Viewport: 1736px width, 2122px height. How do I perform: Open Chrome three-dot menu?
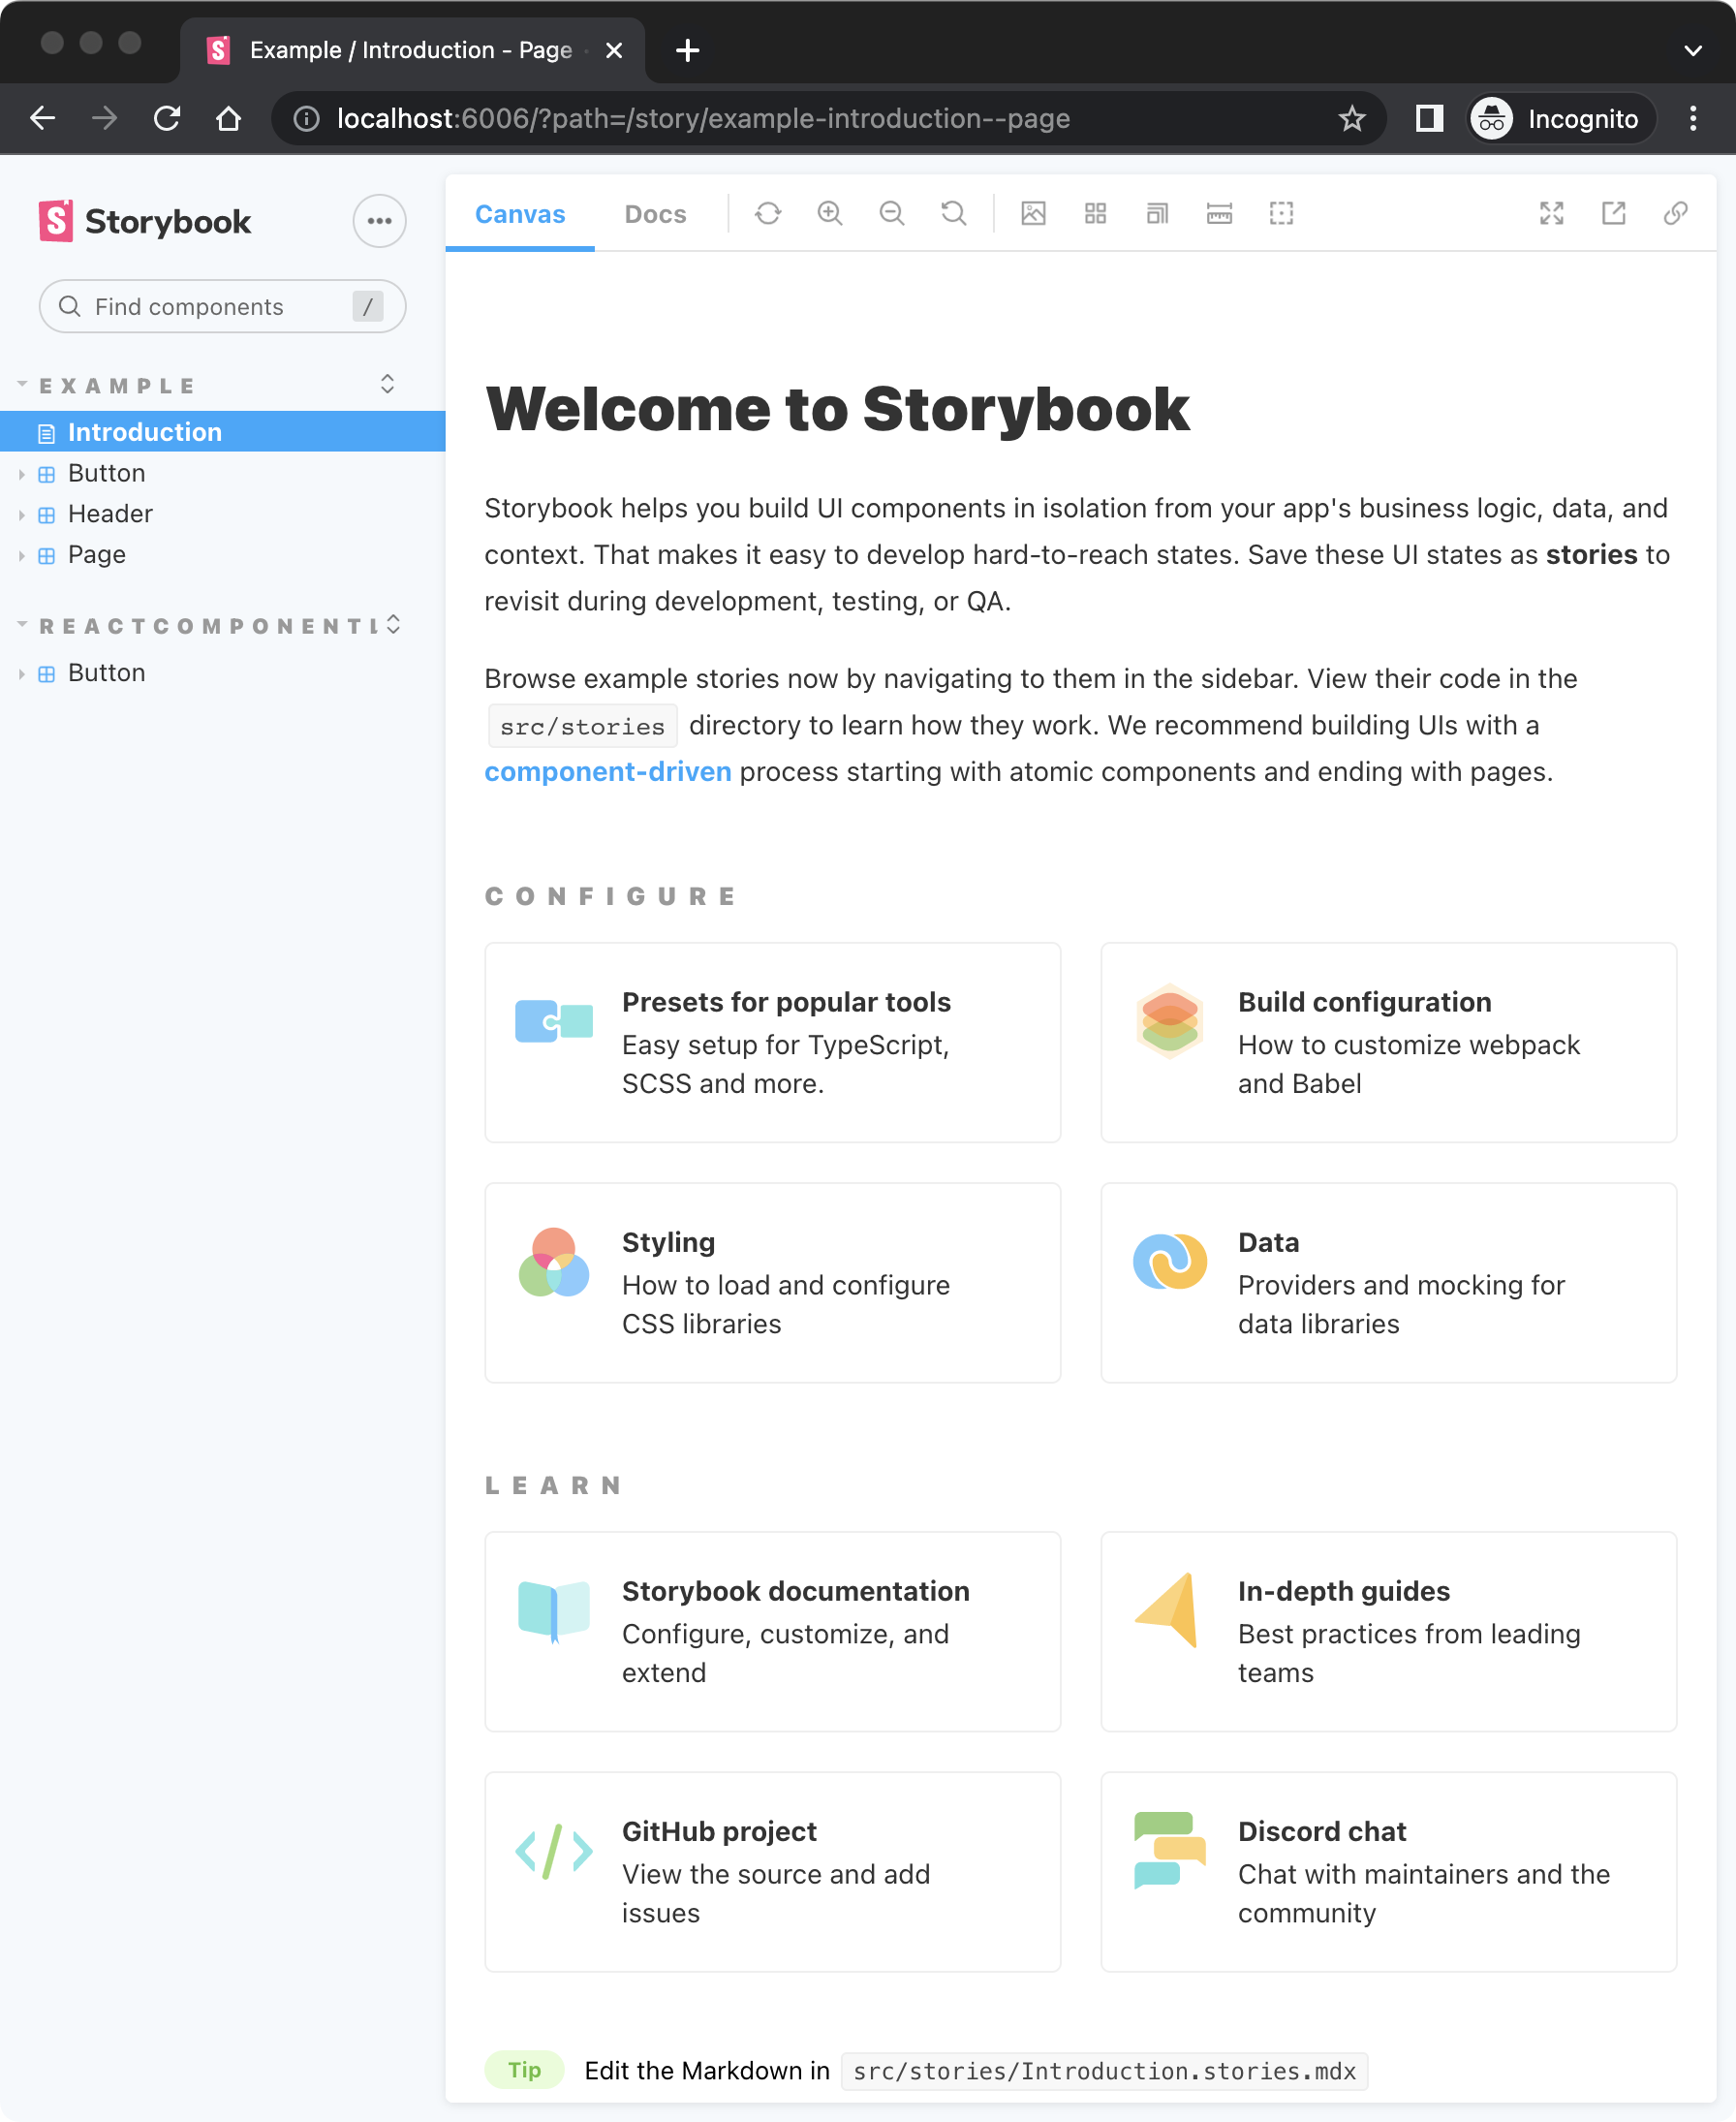pos(1692,118)
